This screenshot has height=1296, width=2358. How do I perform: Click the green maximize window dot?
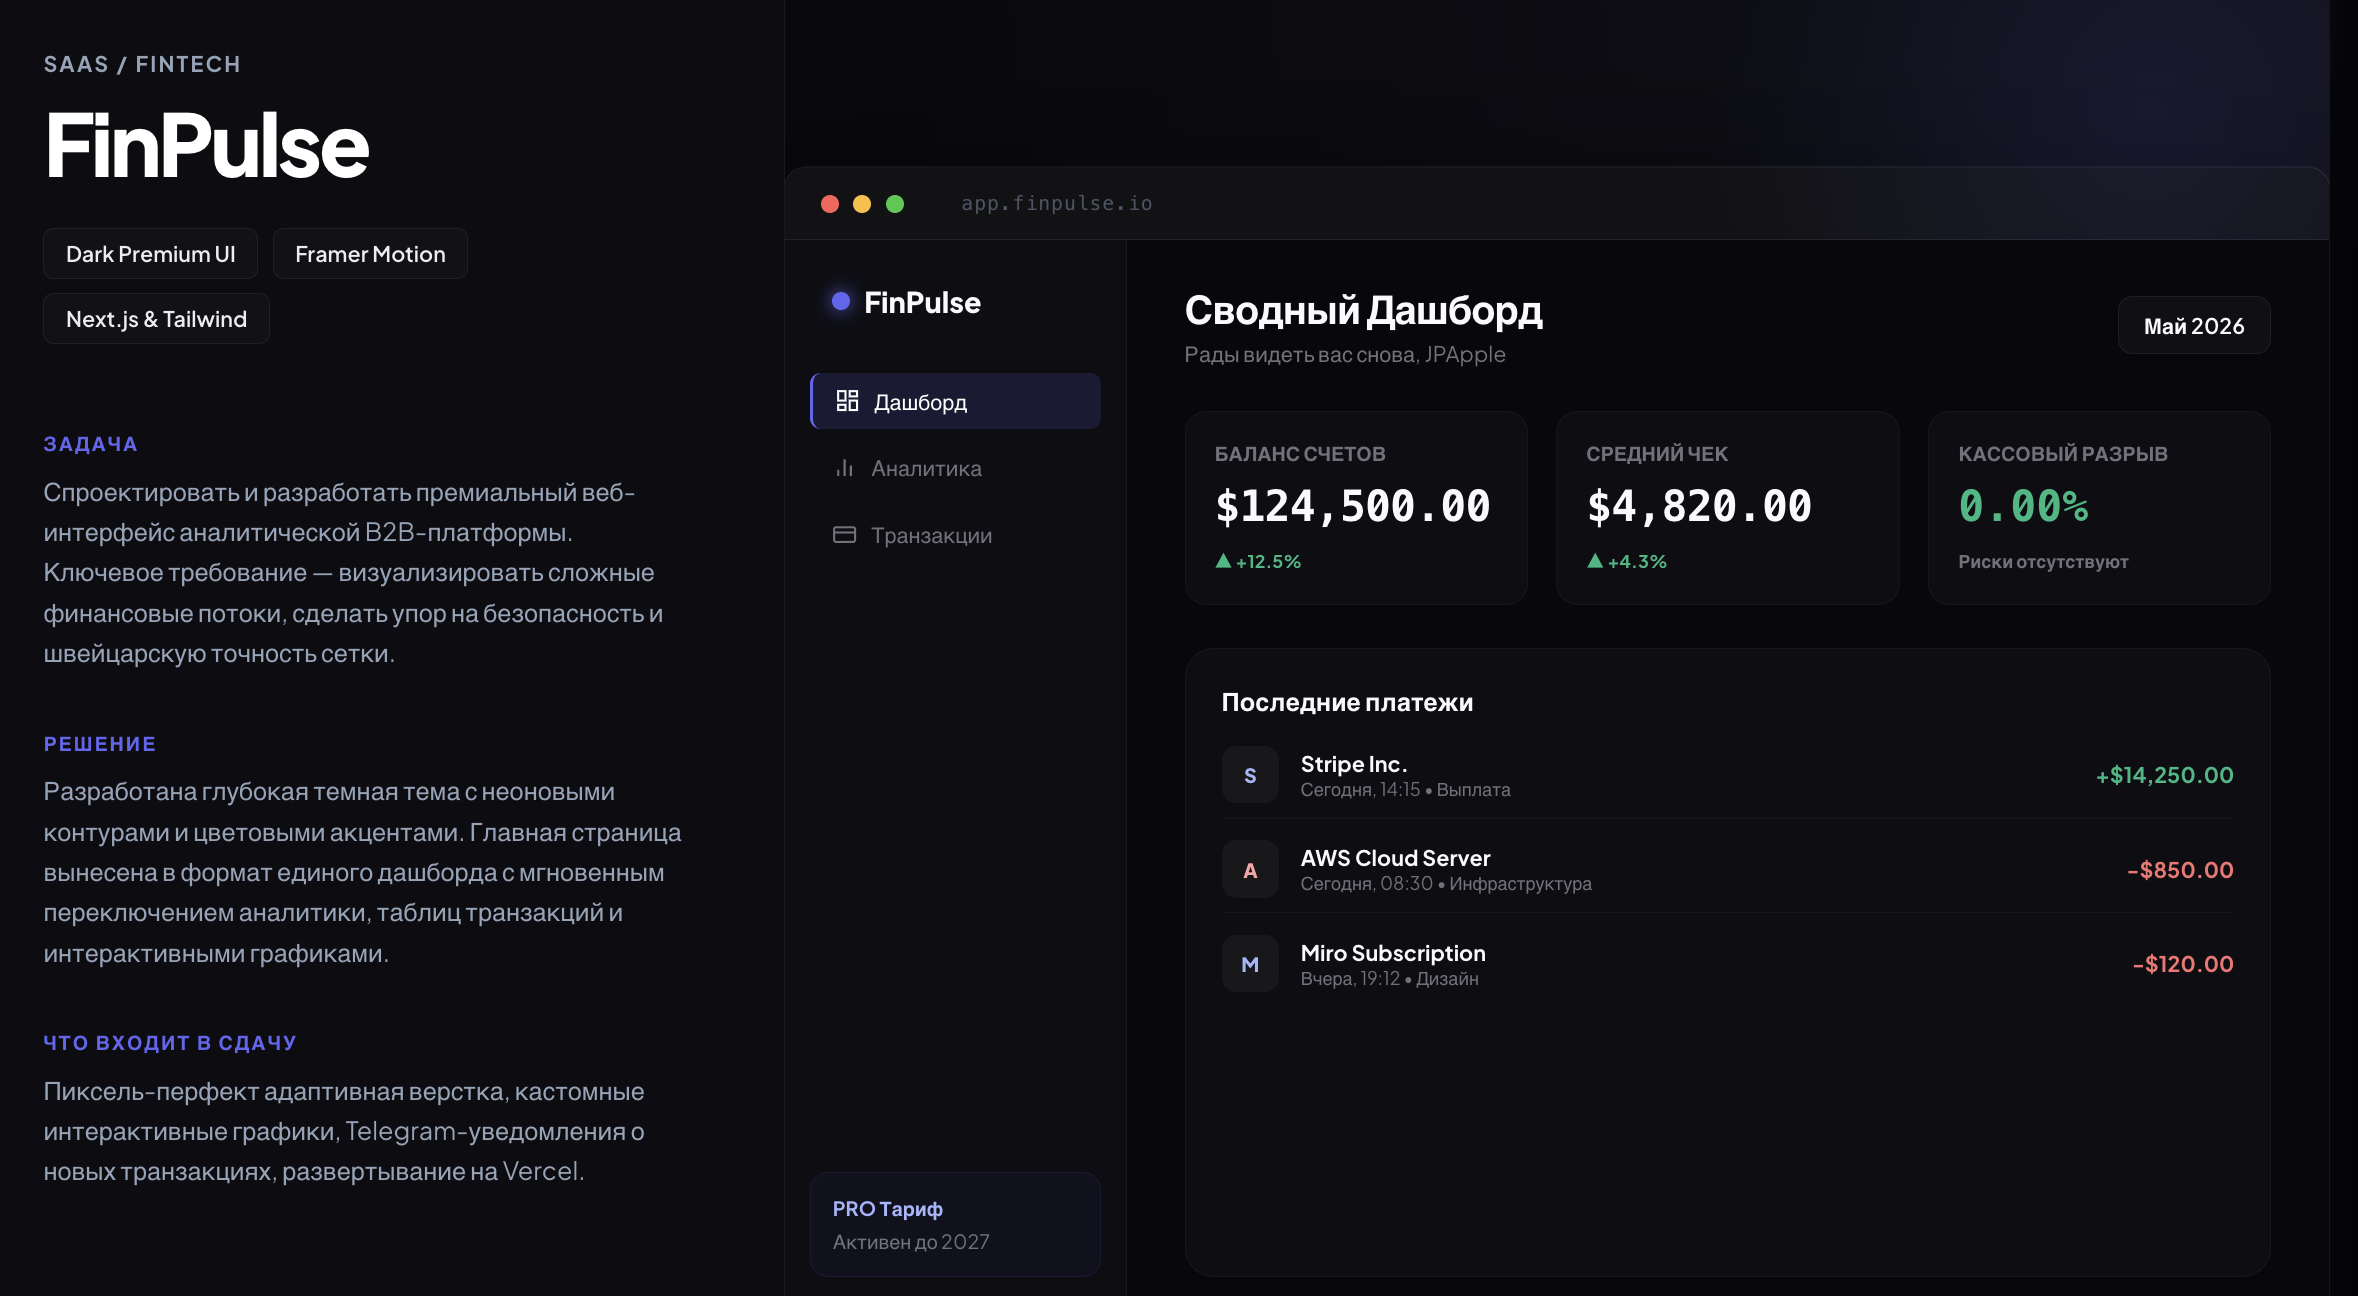pos(895,204)
